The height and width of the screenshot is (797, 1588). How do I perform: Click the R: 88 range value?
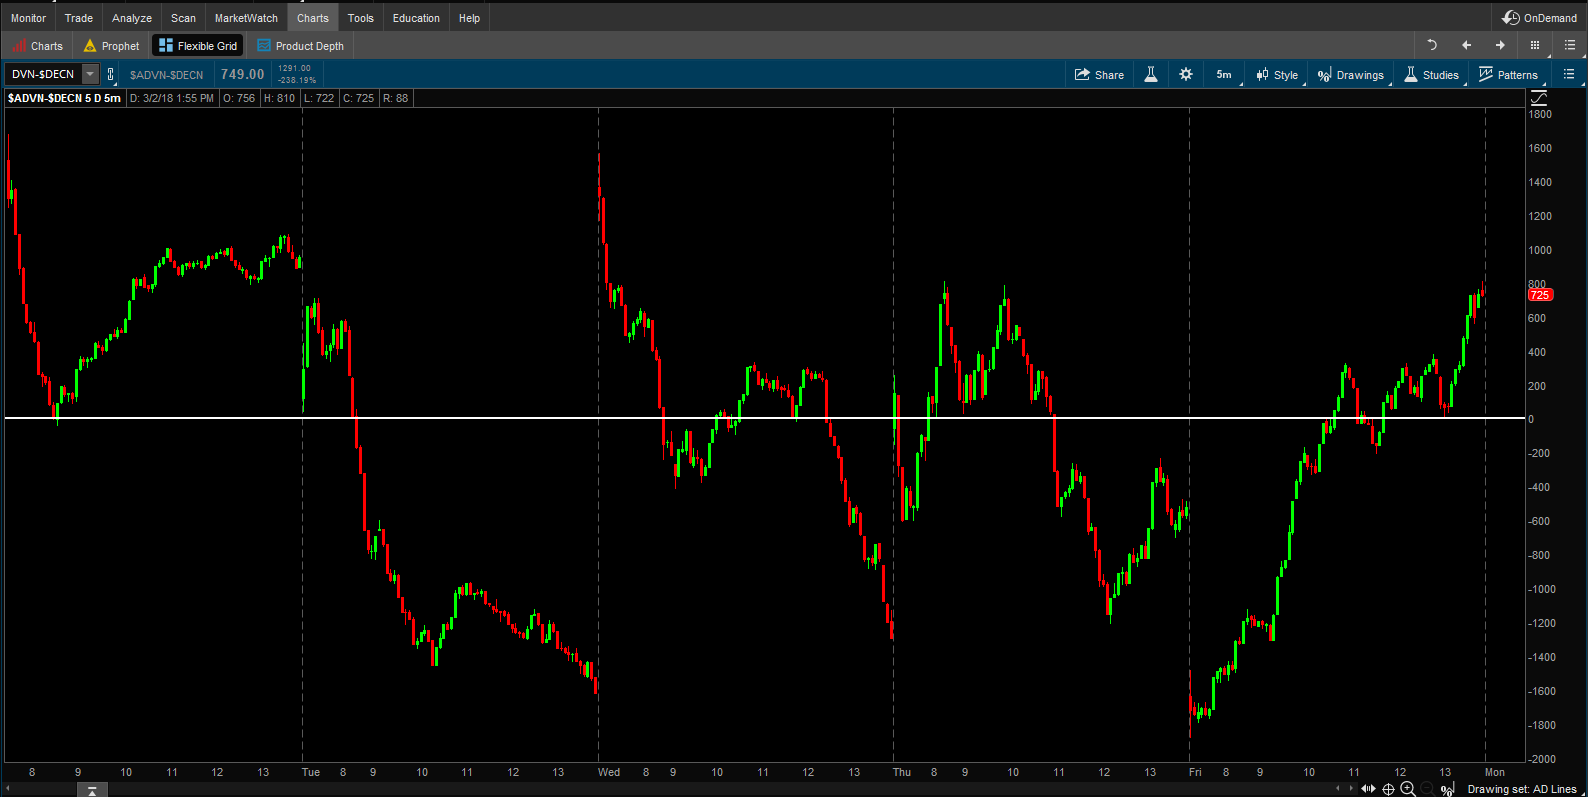pyautogui.click(x=396, y=98)
